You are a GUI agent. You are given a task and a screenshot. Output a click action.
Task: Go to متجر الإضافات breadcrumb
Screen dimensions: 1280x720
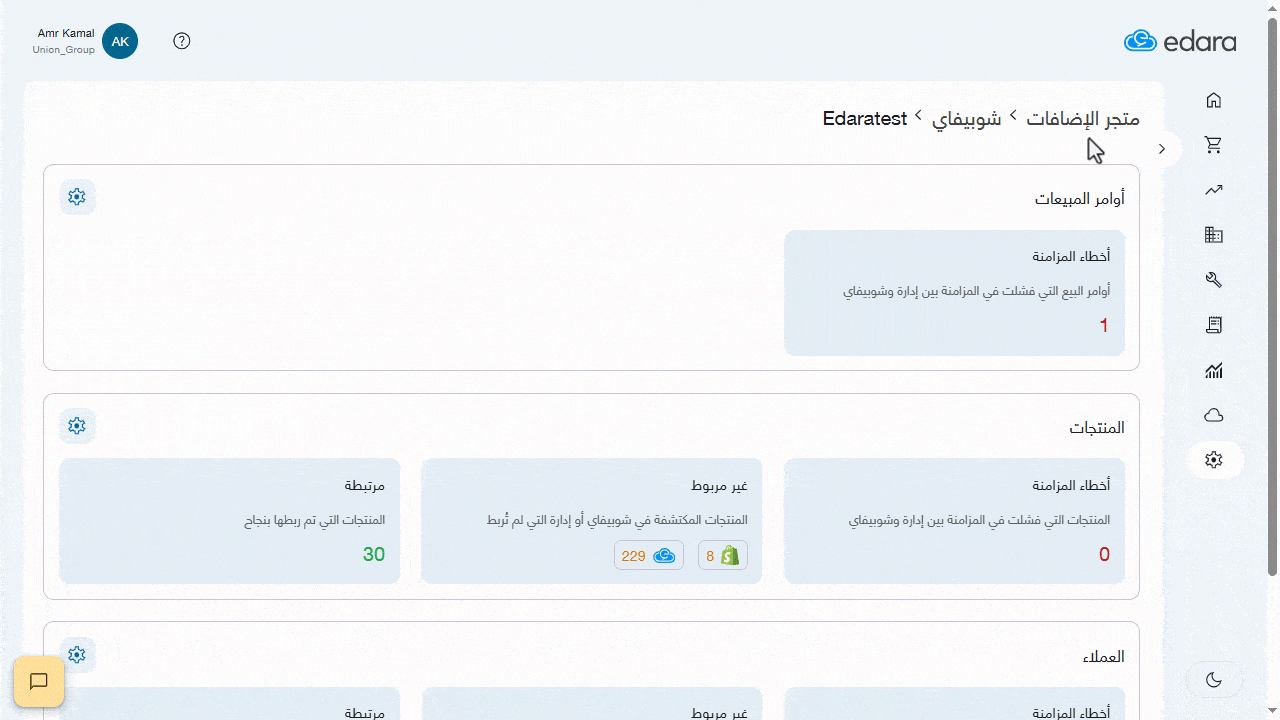tap(1083, 118)
